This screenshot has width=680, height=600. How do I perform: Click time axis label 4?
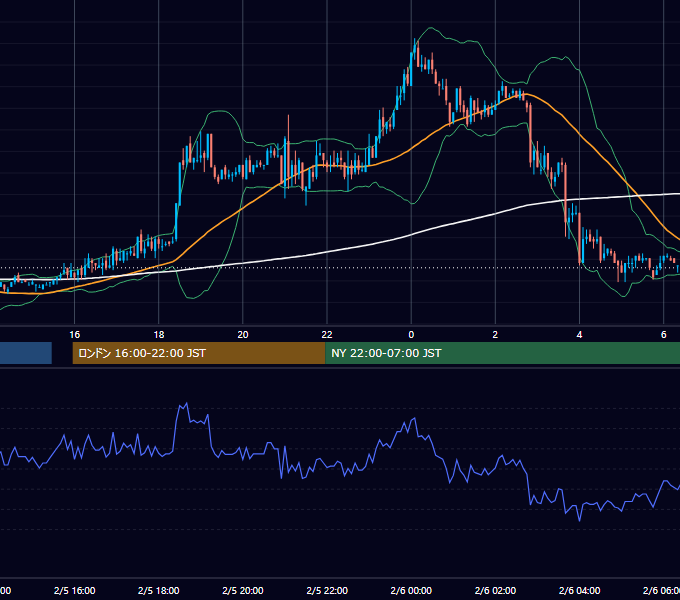point(579,335)
